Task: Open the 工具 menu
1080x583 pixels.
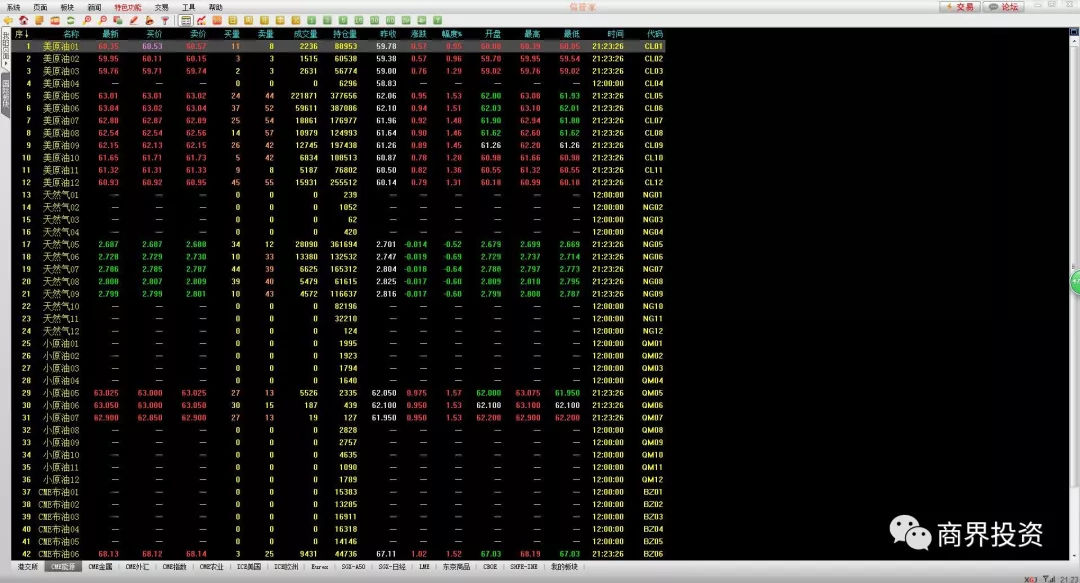Action: tap(188, 7)
